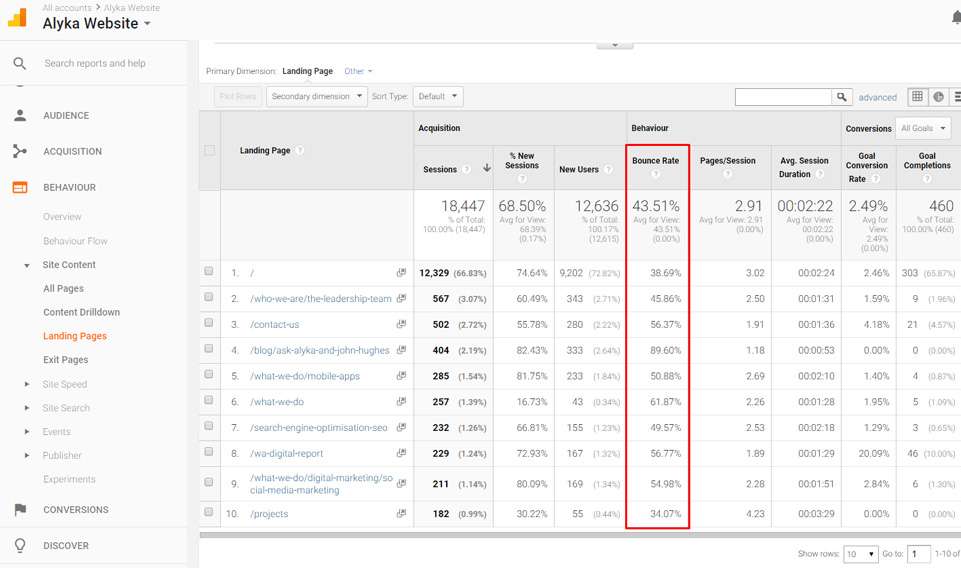The image size is (961, 582).
Task: Click the advanced filter link
Action: (877, 97)
